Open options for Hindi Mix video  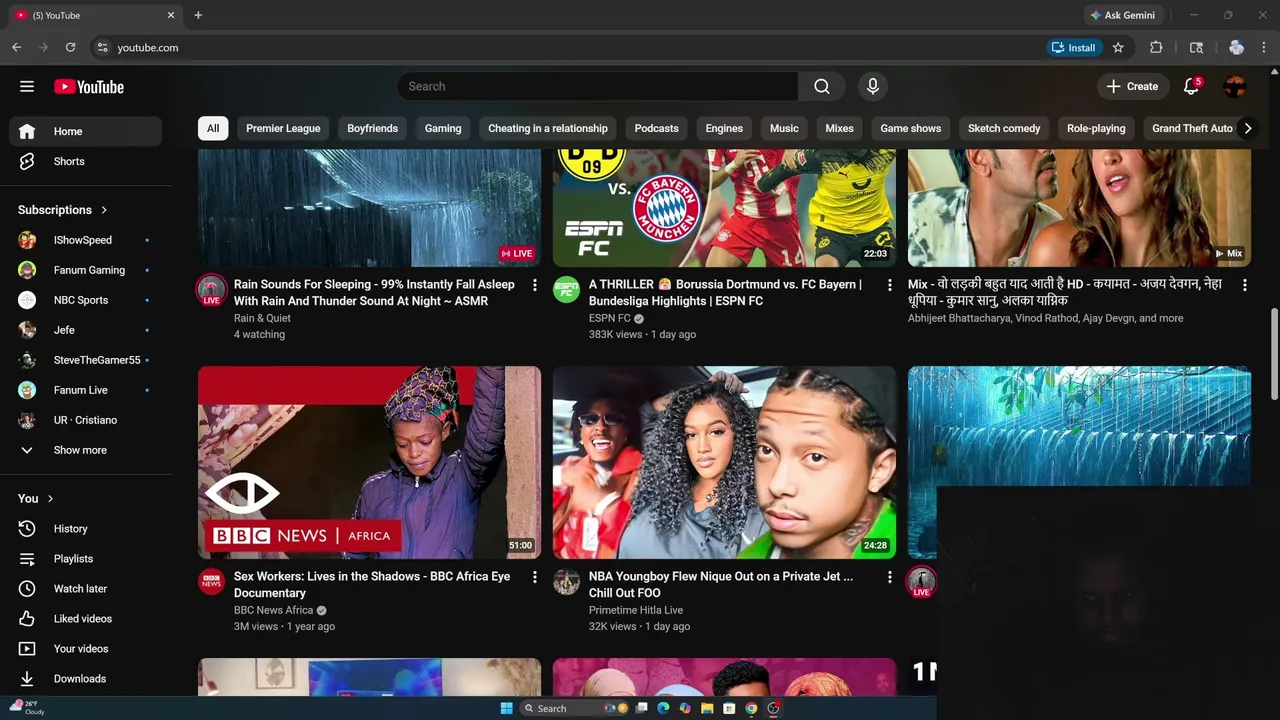point(1245,285)
